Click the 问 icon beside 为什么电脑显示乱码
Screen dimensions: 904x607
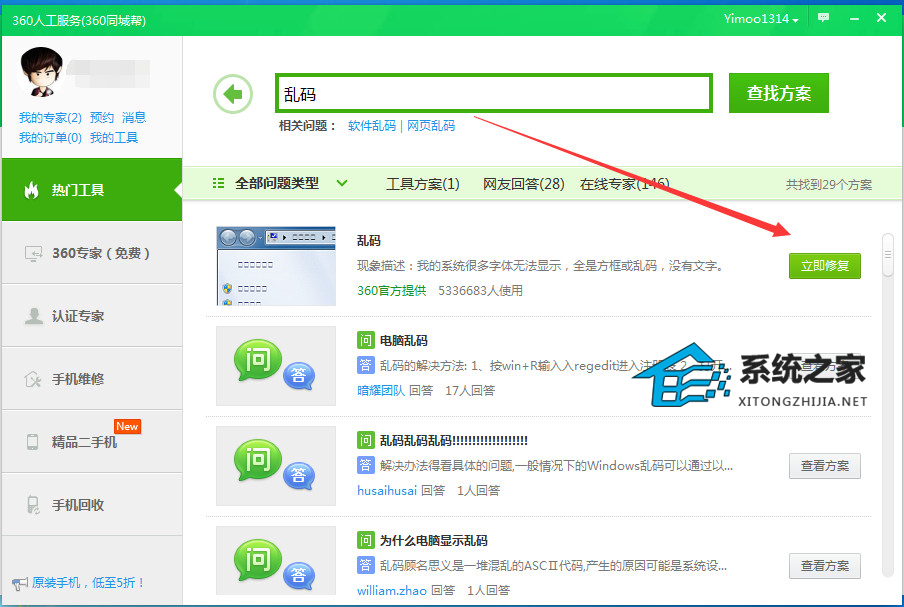tap(366, 540)
